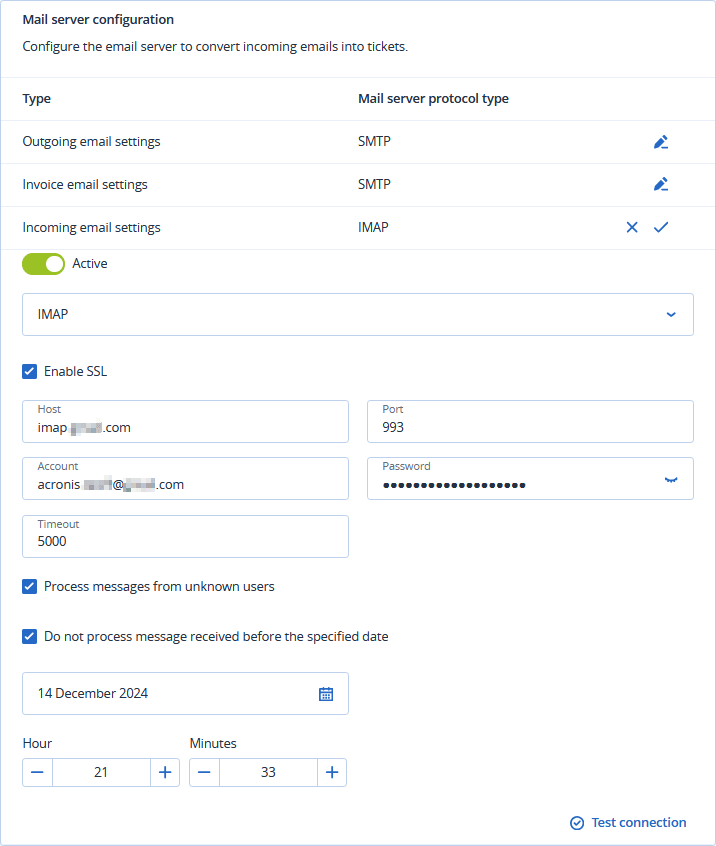Decrease the Hour value with minus

[x=37, y=772]
